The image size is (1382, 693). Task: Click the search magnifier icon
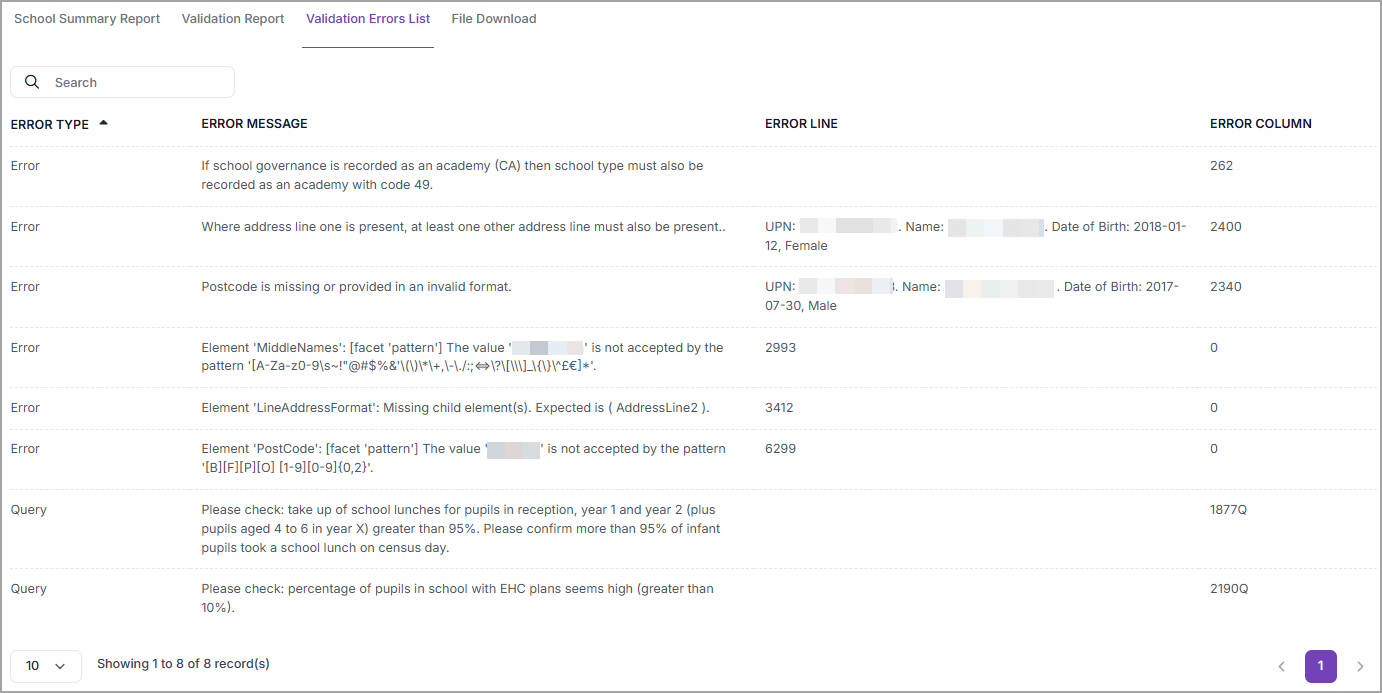tap(32, 82)
